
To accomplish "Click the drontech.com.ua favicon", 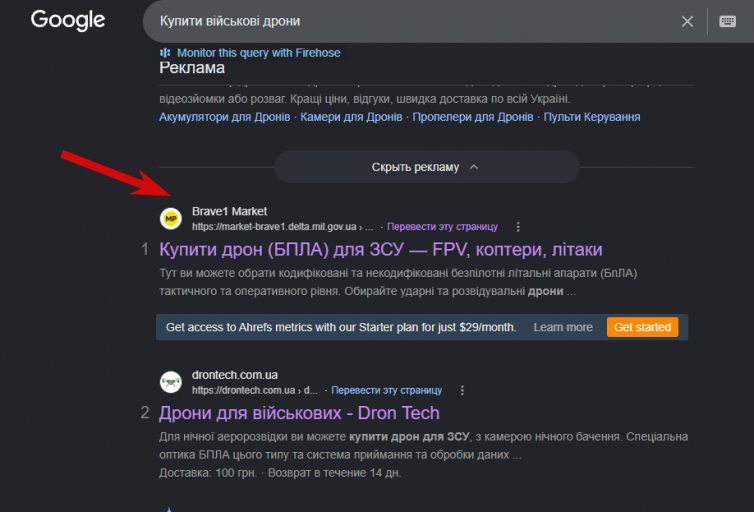I will point(171,382).
